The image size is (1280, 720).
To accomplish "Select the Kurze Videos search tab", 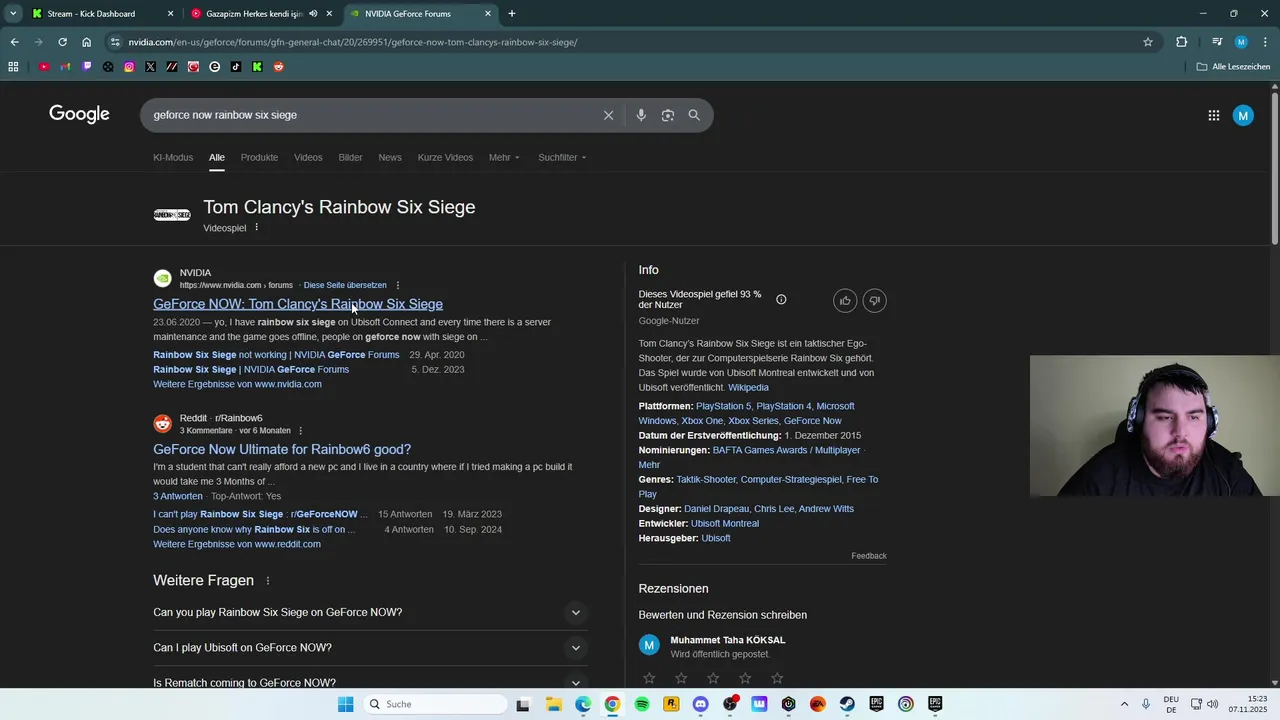I will pos(445,158).
